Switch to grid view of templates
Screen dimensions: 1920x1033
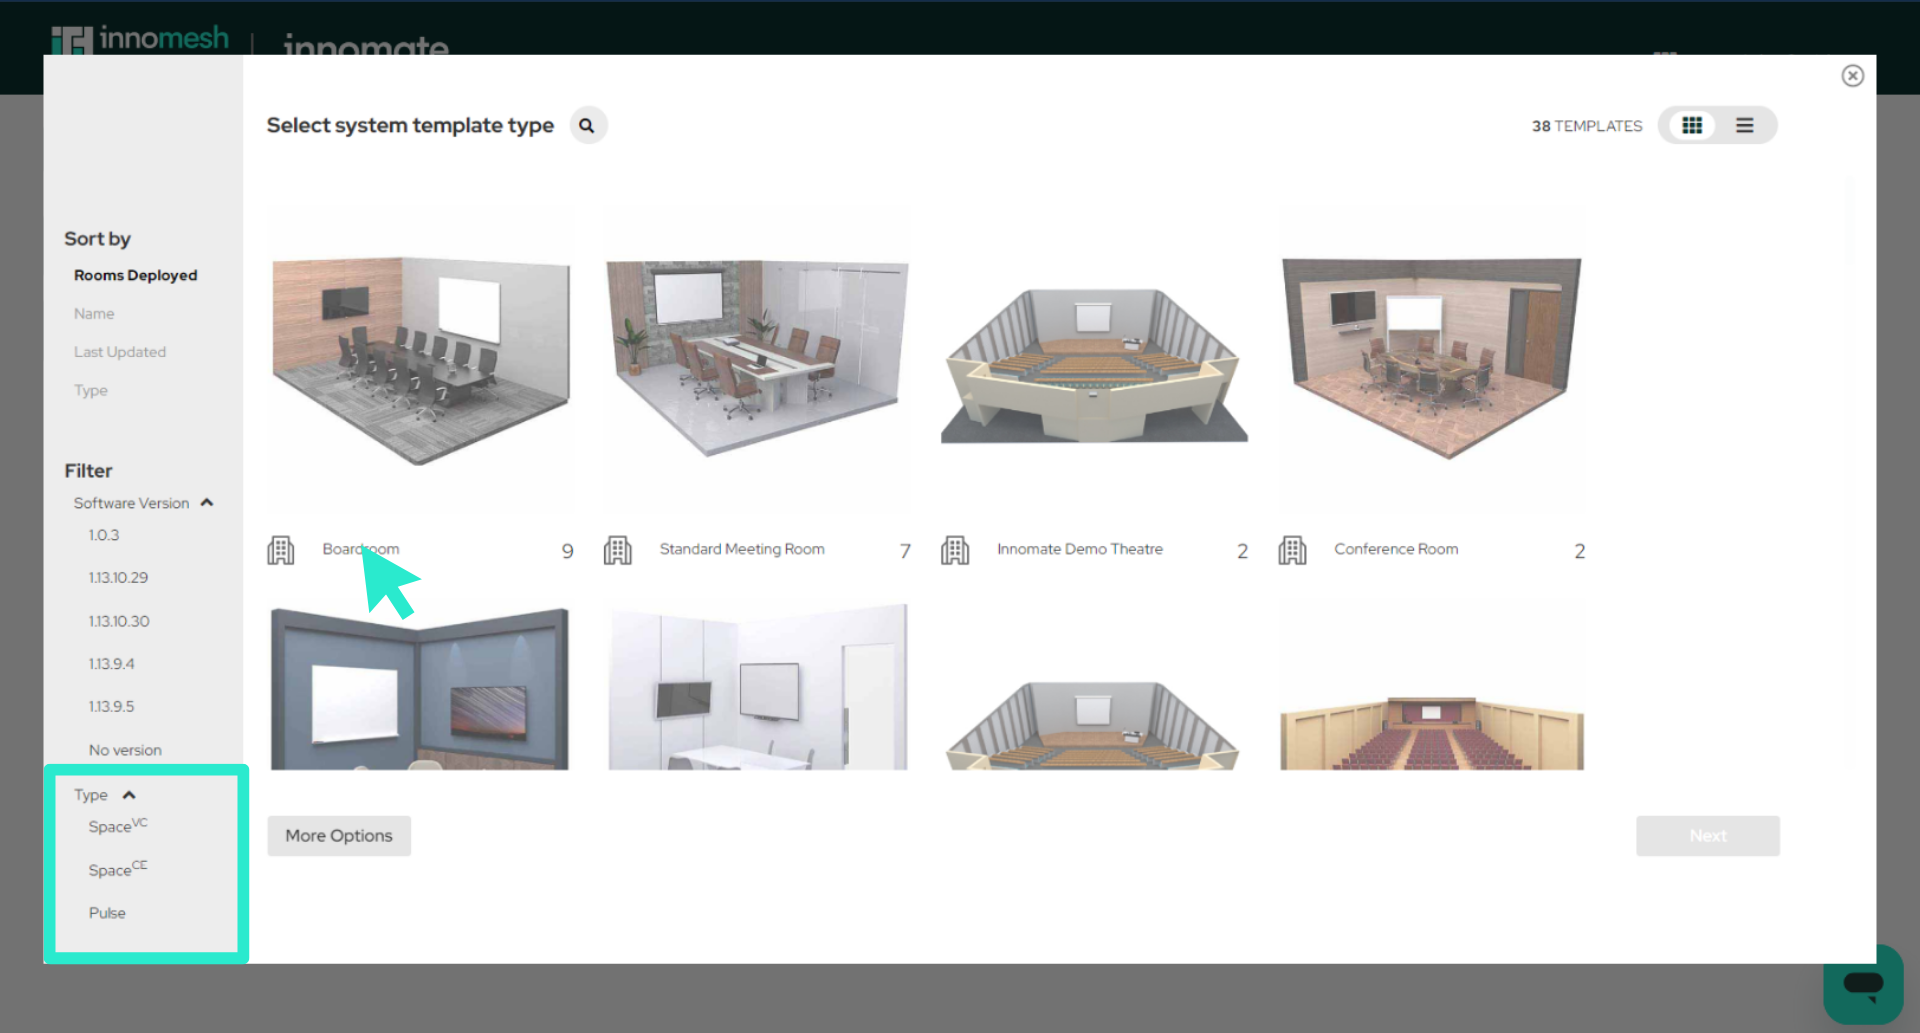pos(1692,125)
